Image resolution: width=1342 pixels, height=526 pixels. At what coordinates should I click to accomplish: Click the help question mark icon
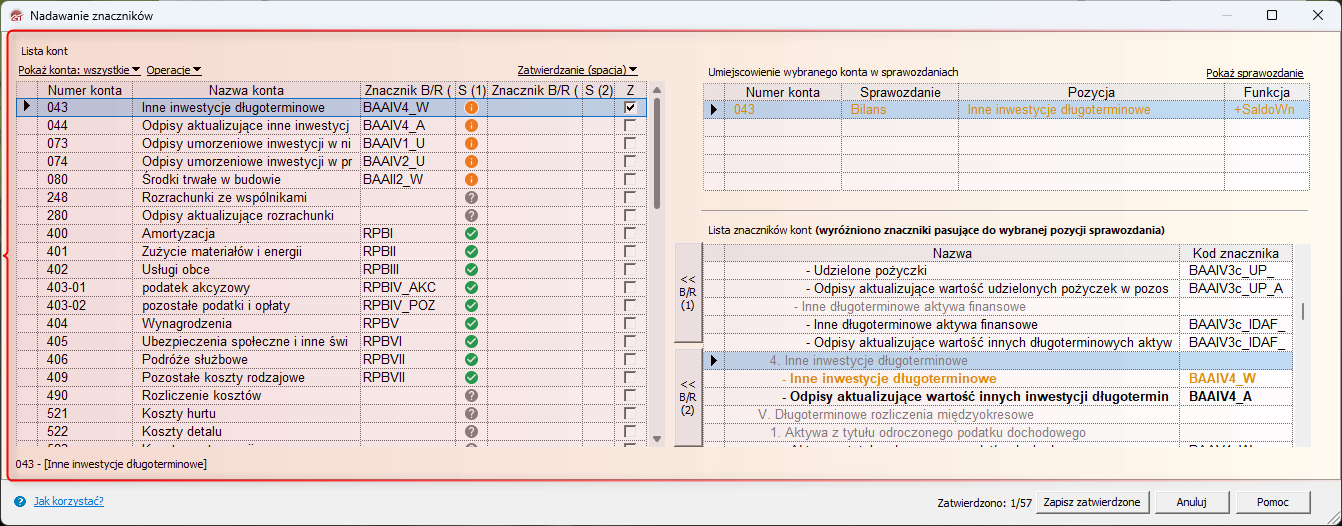point(20,501)
